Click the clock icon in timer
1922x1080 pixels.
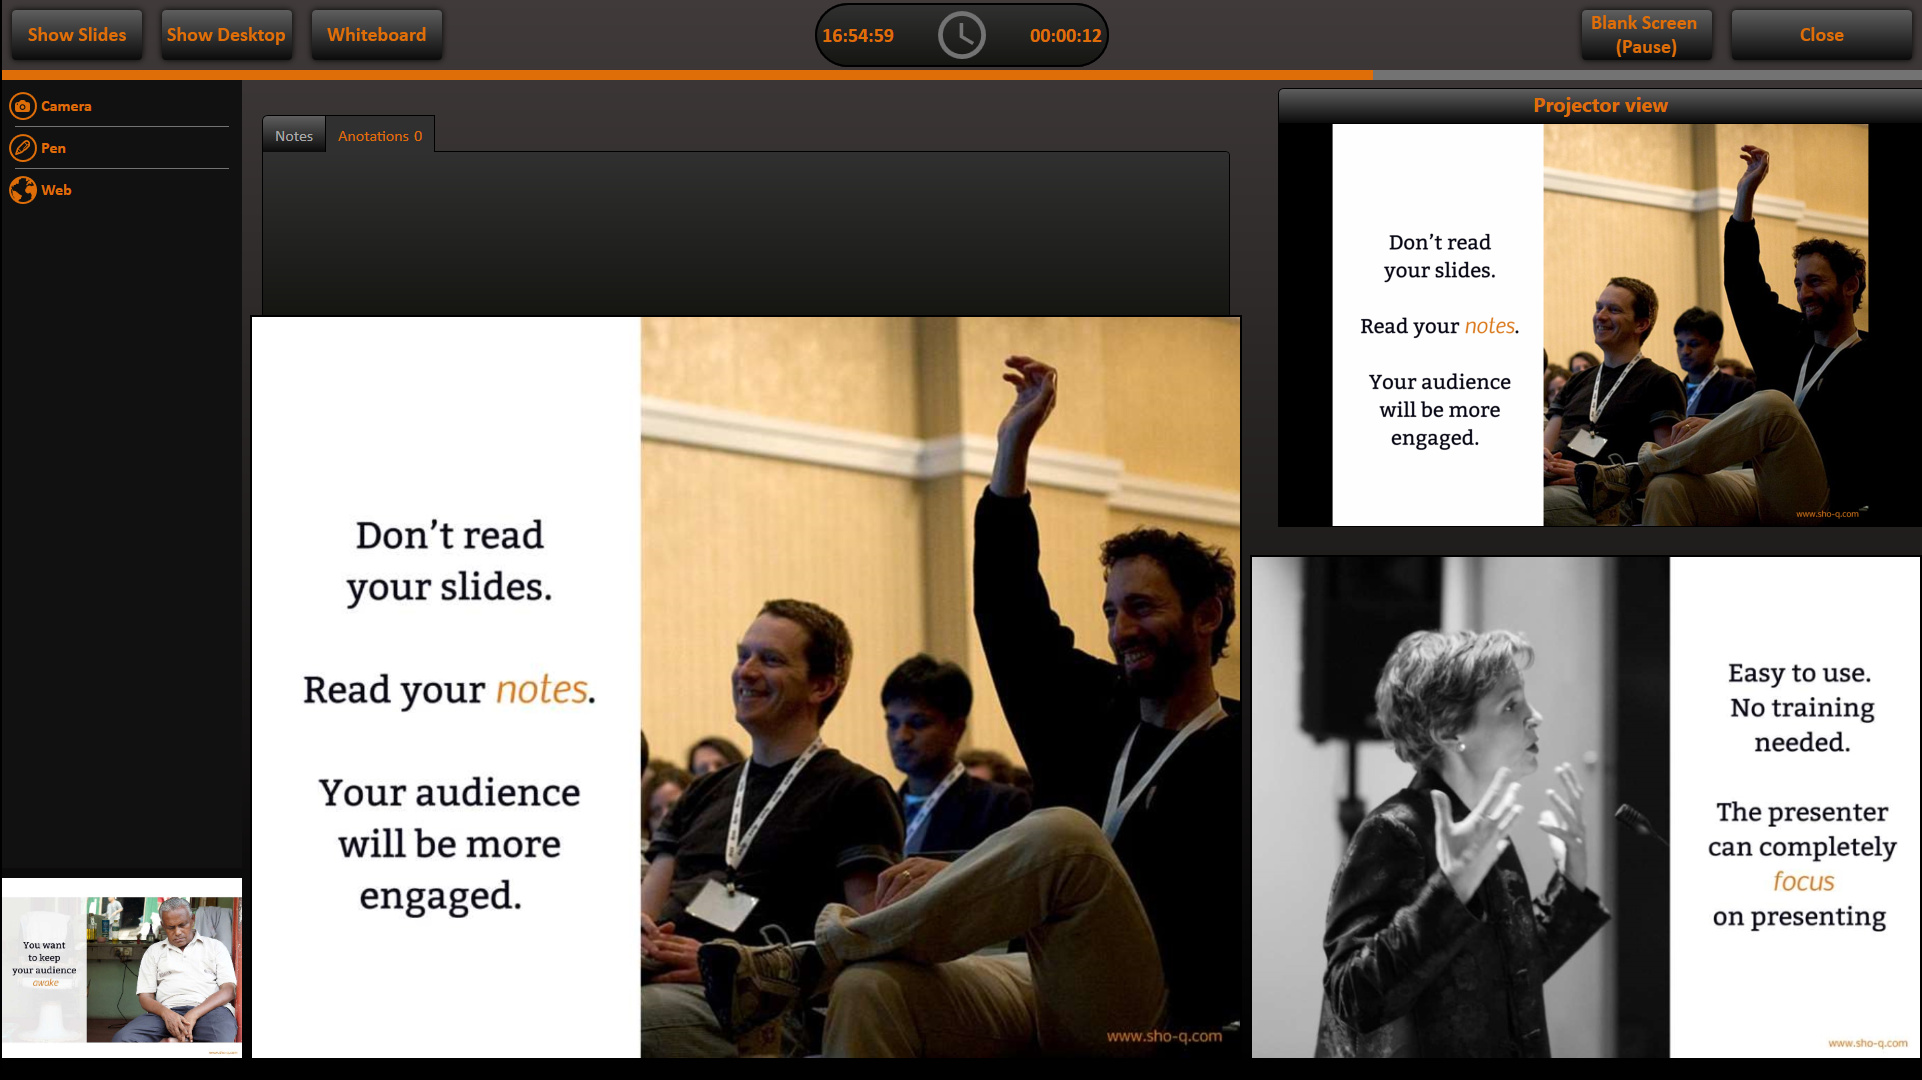pyautogui.click(x=961, y=36)
